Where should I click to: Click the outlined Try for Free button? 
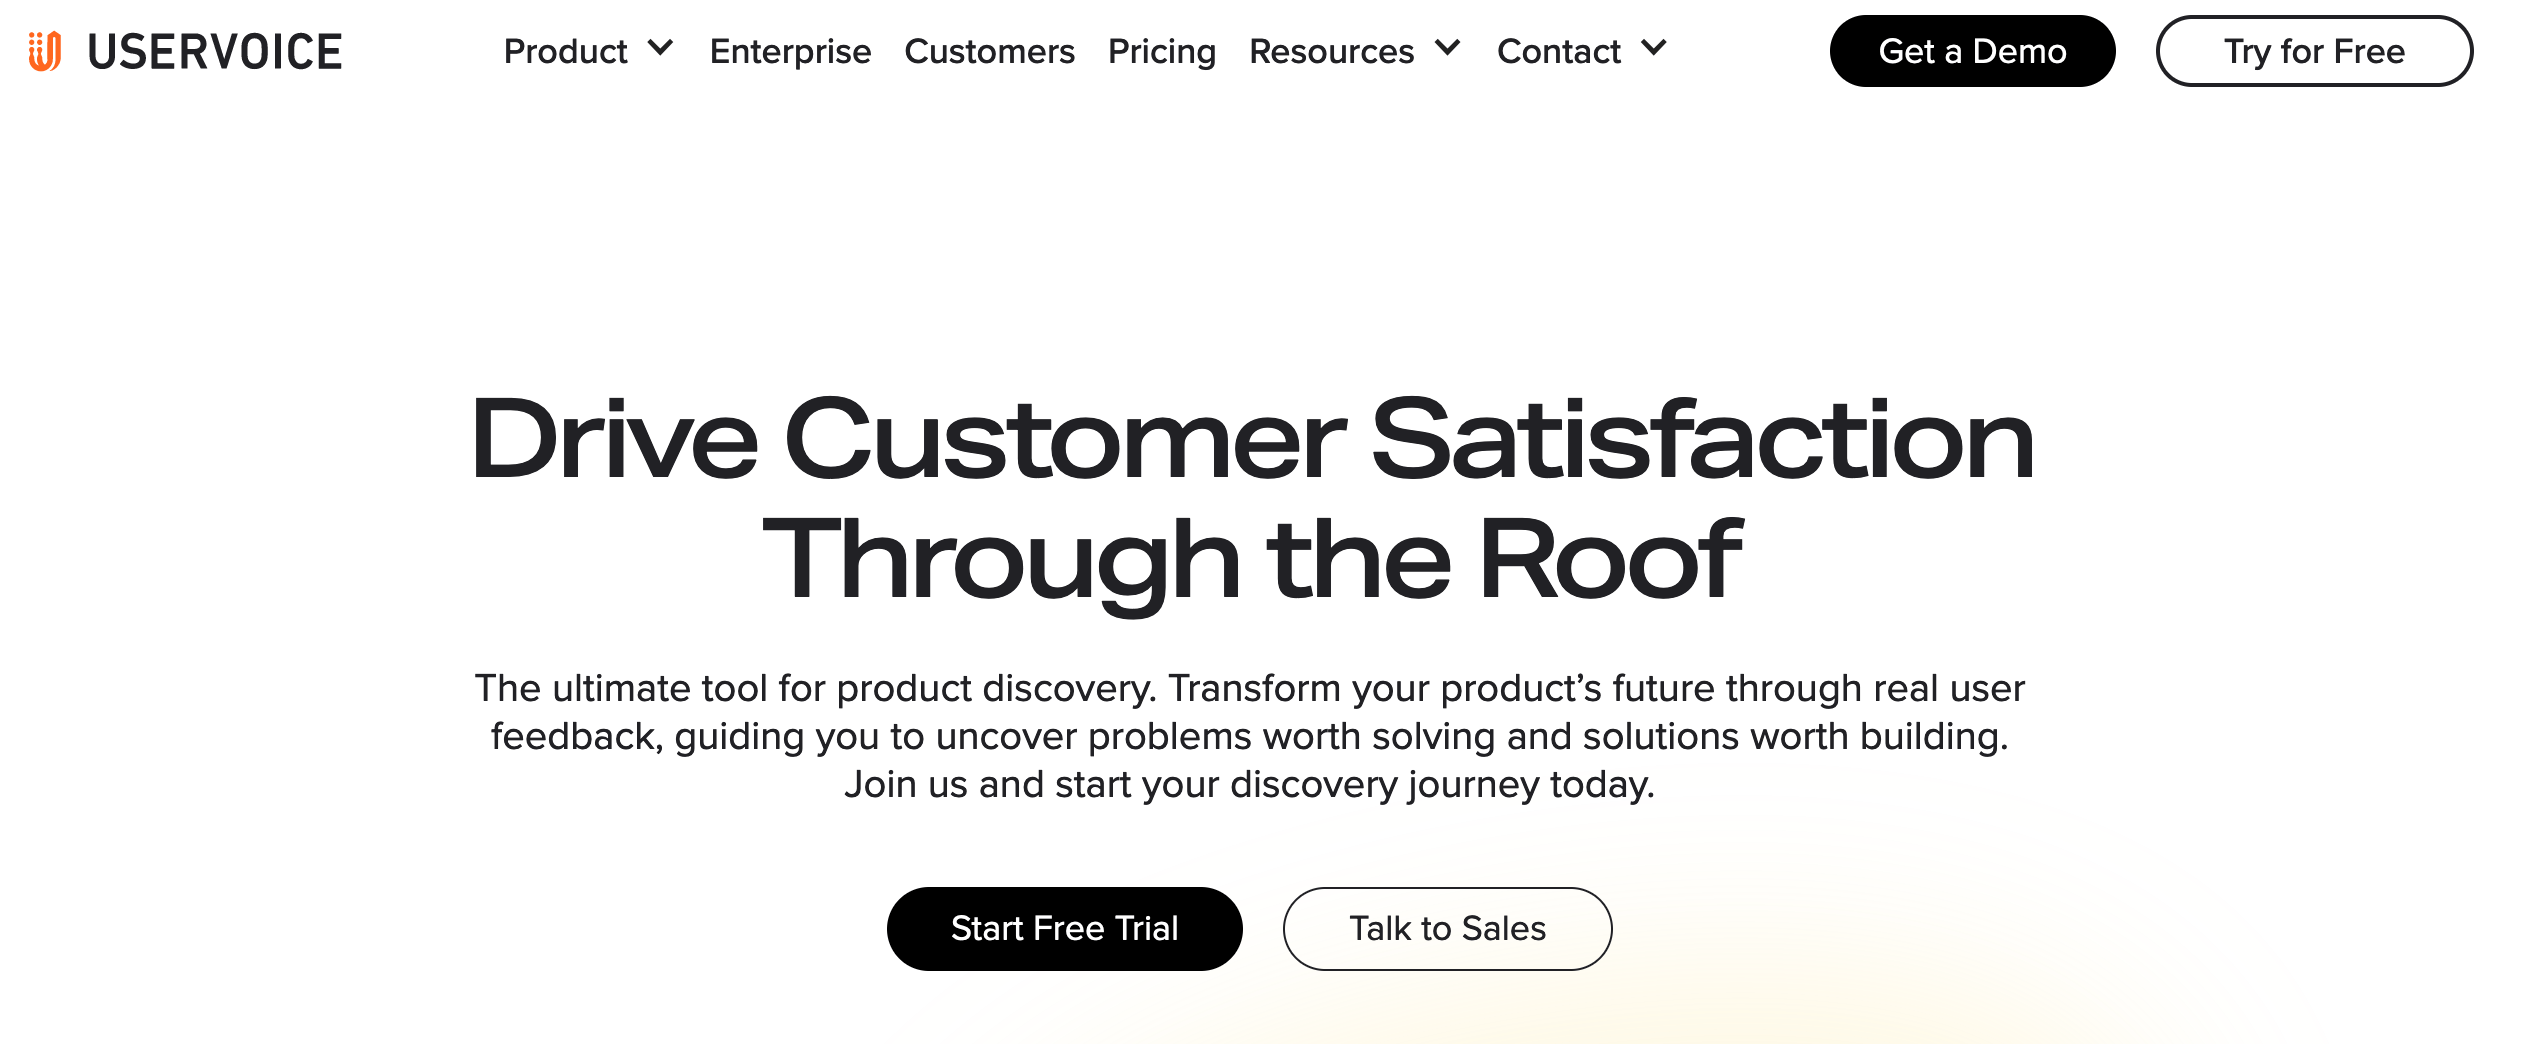tap(2314, 51)
